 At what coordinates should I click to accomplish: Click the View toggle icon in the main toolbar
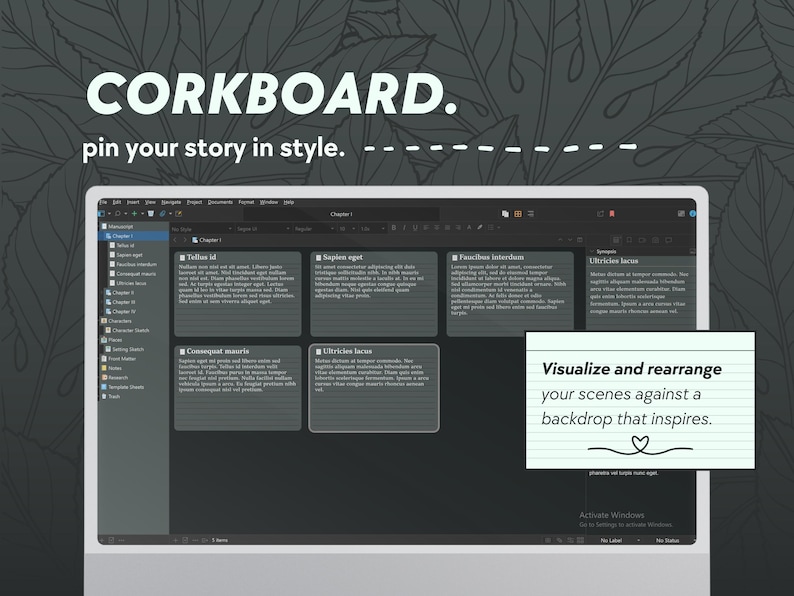coord(102,214)
